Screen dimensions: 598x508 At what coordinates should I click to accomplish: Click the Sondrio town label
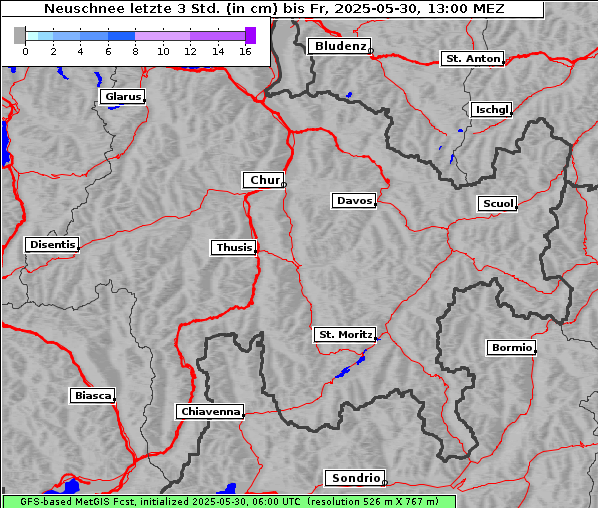355,478
